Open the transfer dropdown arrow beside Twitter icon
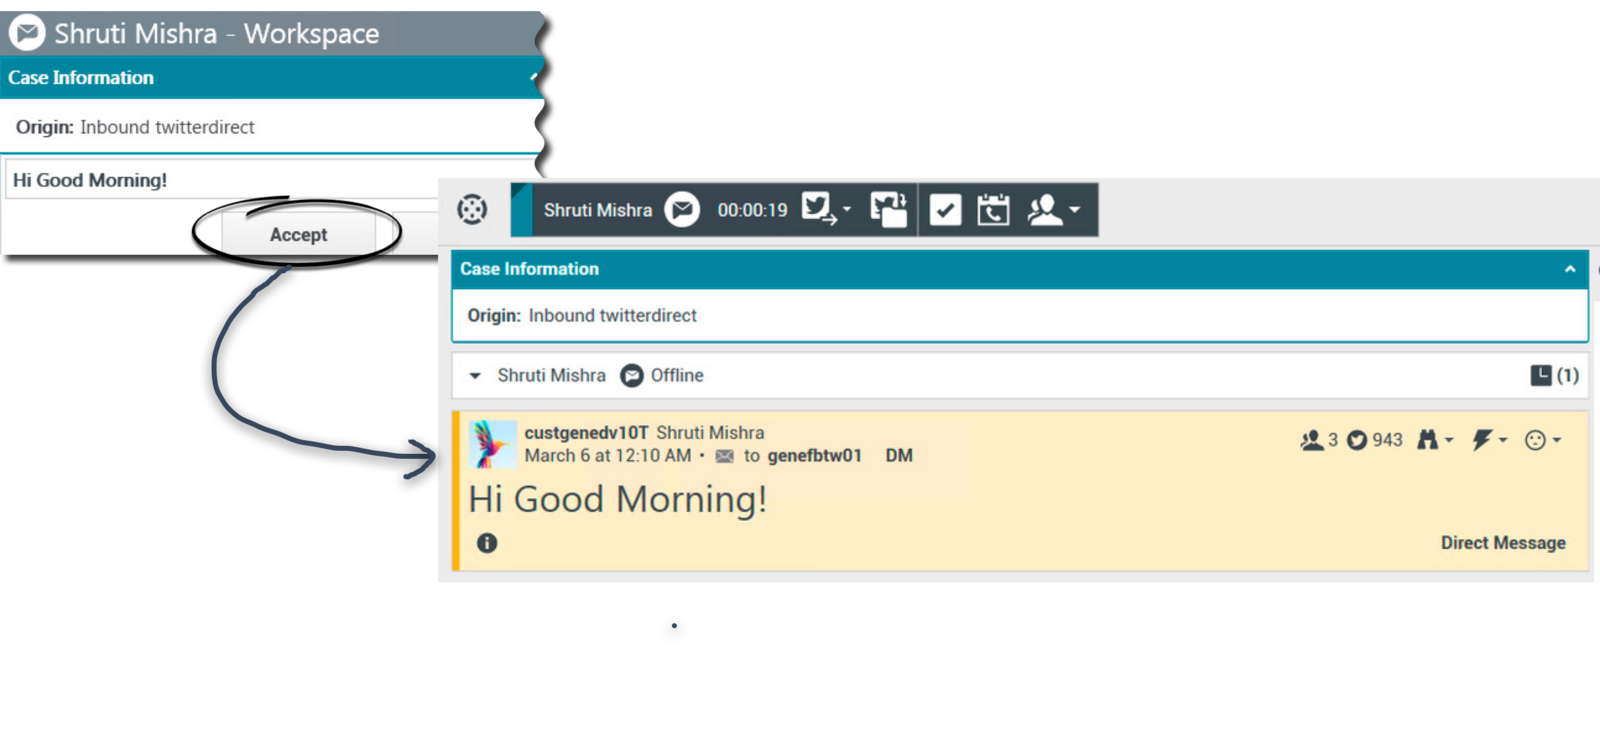This screenshot has width=1600, height=742. [847, 209]
